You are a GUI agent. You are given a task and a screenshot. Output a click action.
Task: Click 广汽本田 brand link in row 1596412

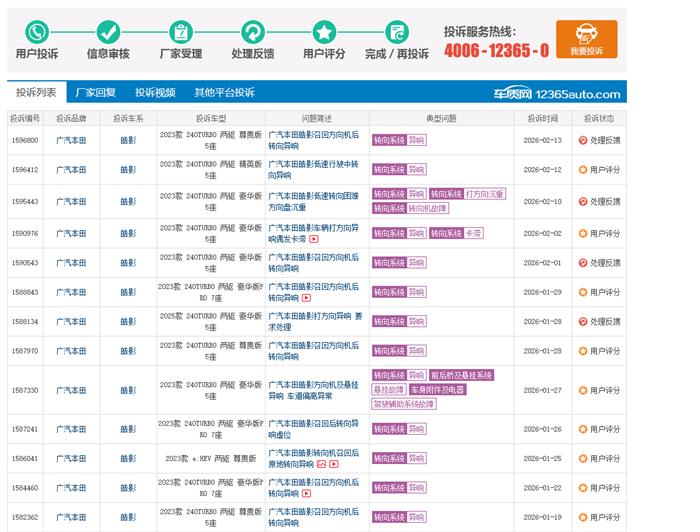click(x=71, y=169)
